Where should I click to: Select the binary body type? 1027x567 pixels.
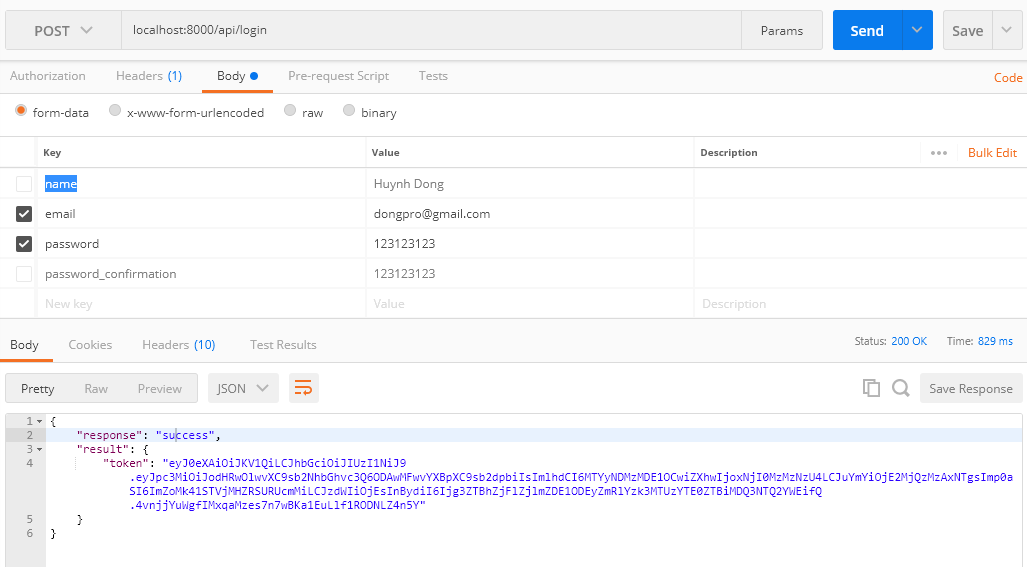tap(348, 111)
